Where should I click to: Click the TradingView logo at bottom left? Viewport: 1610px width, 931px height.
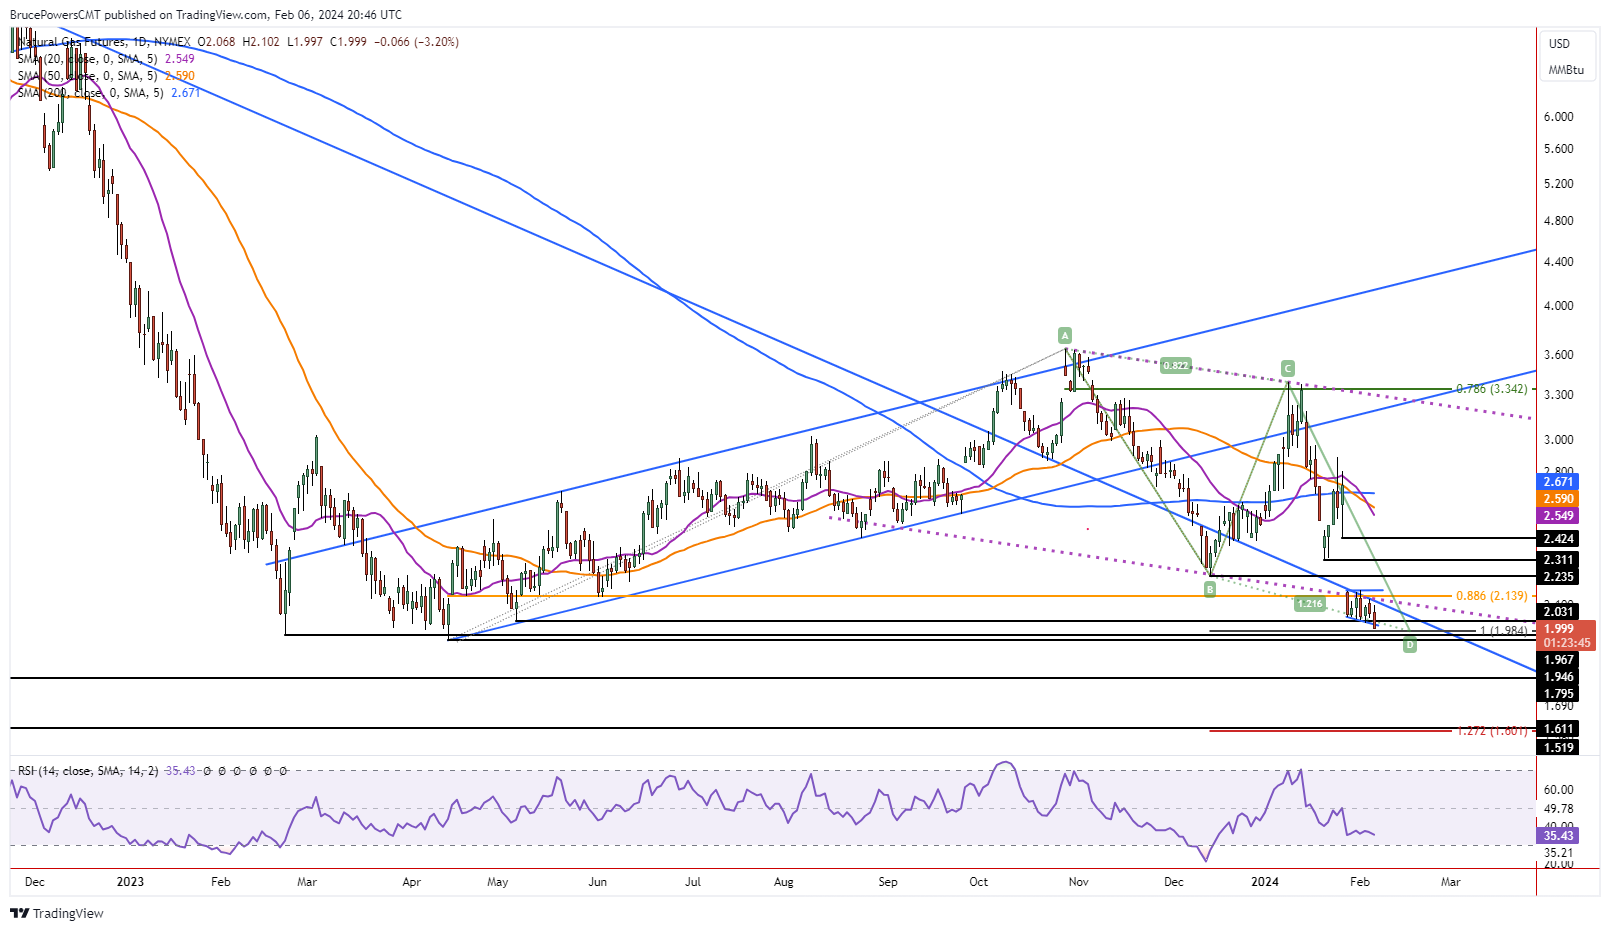click(x=56, y=913)
